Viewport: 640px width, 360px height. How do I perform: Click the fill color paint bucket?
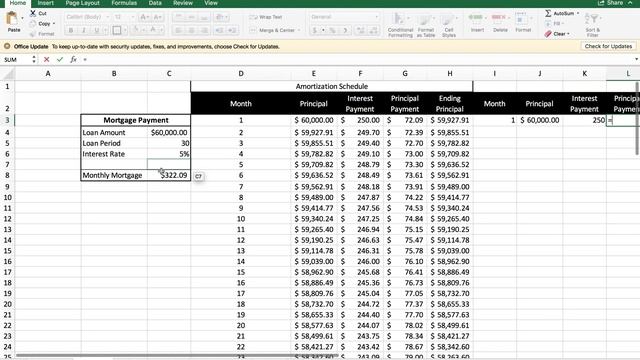[135, 30]
